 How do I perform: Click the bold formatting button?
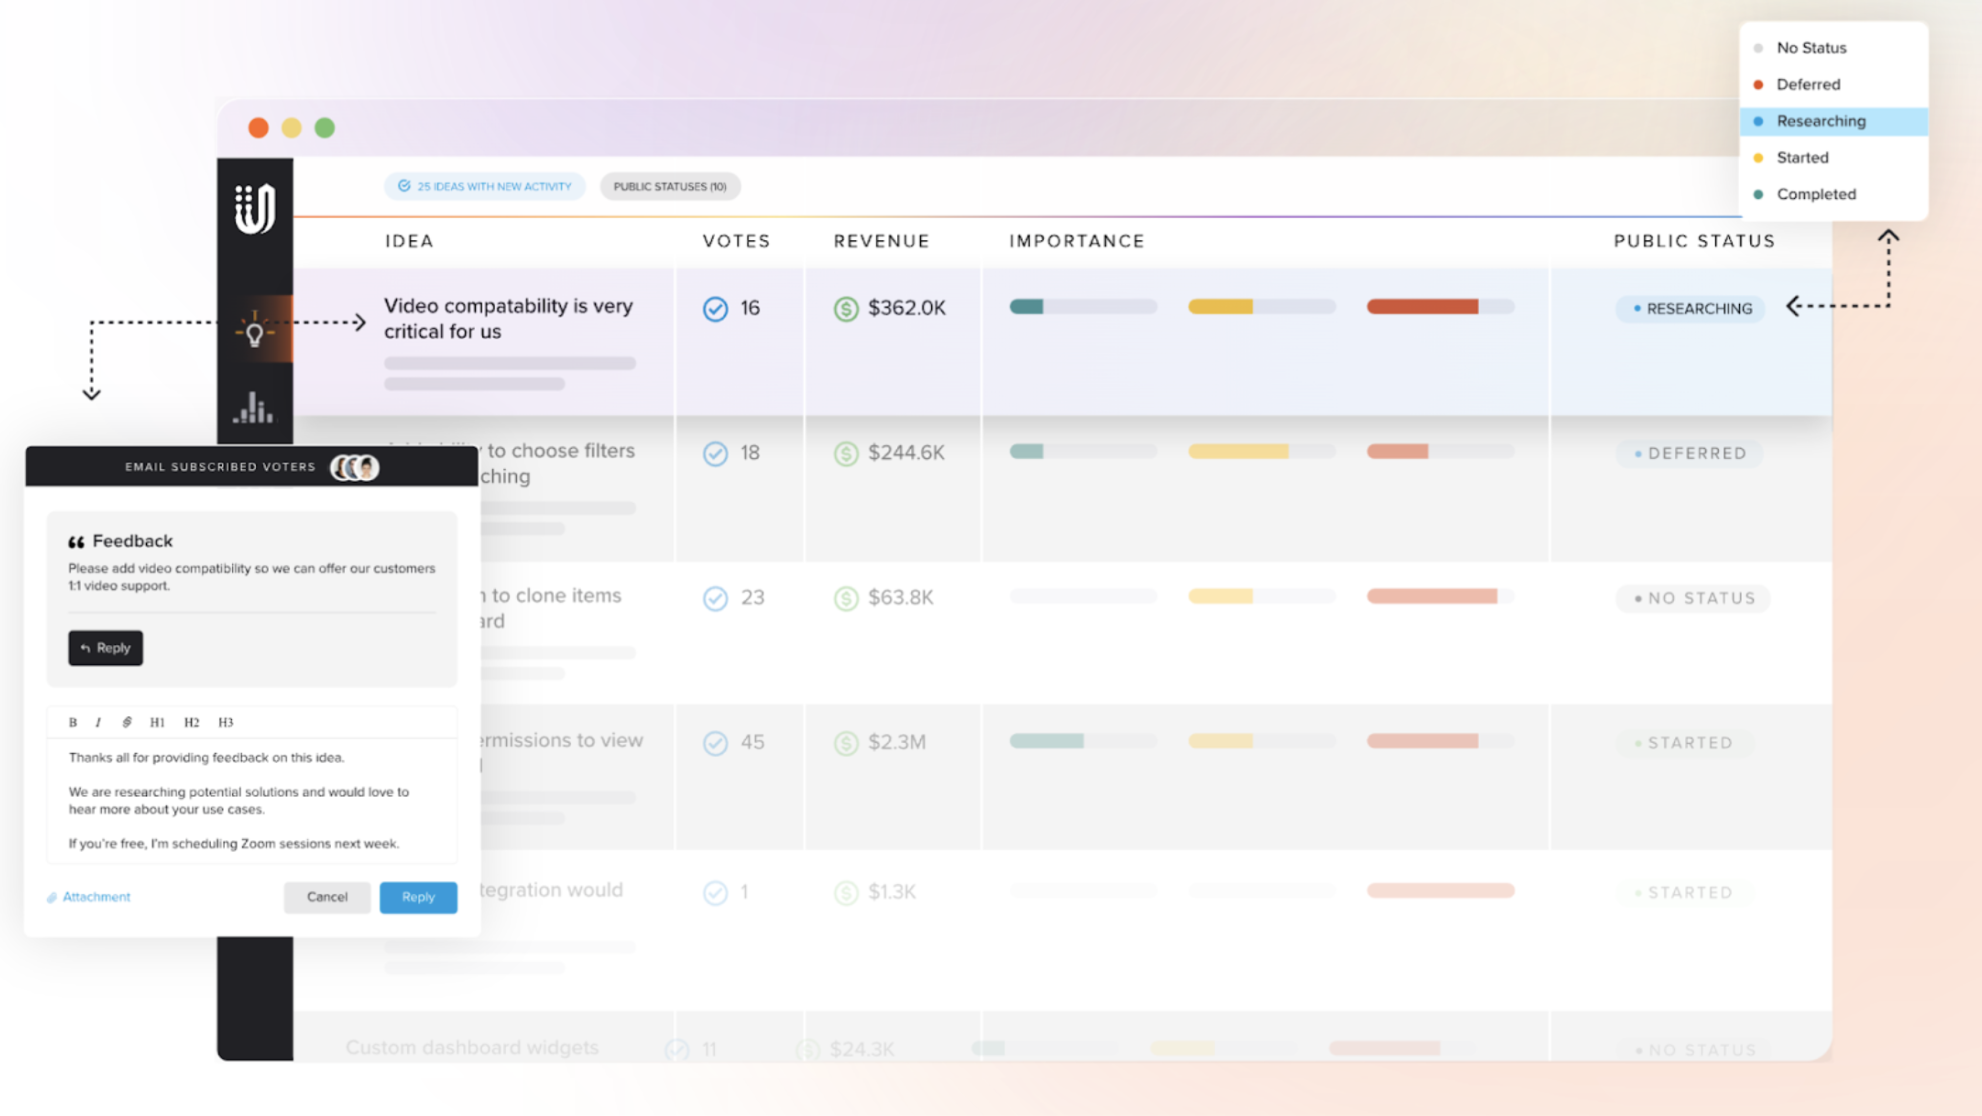pos(73,722)
